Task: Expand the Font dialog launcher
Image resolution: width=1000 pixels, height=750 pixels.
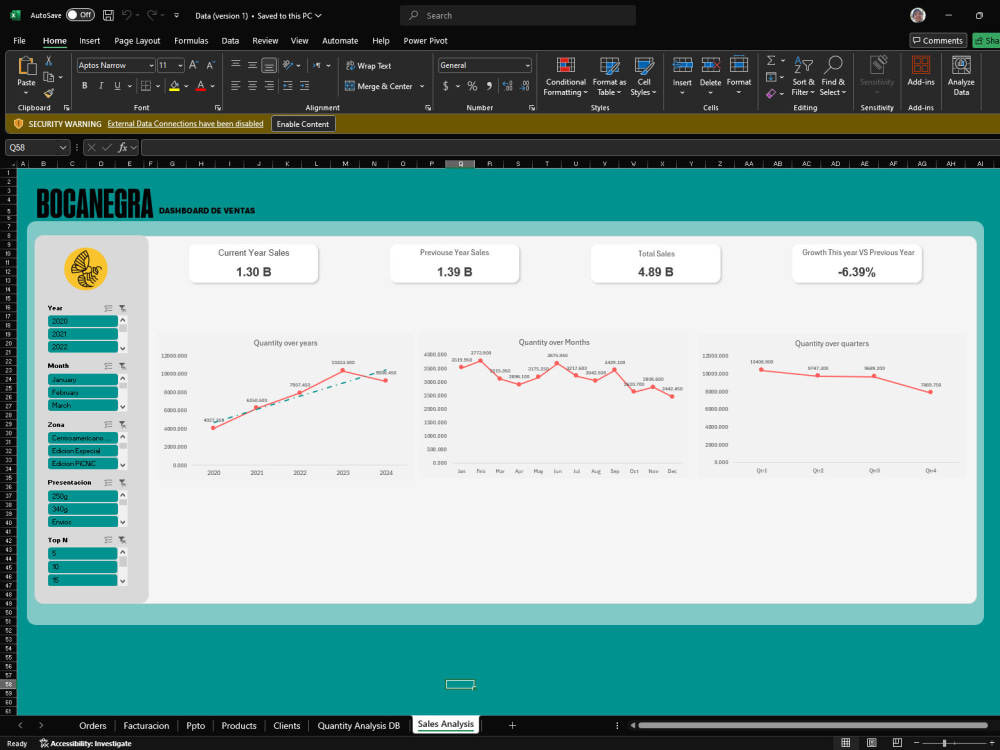Action: (217, 108)
